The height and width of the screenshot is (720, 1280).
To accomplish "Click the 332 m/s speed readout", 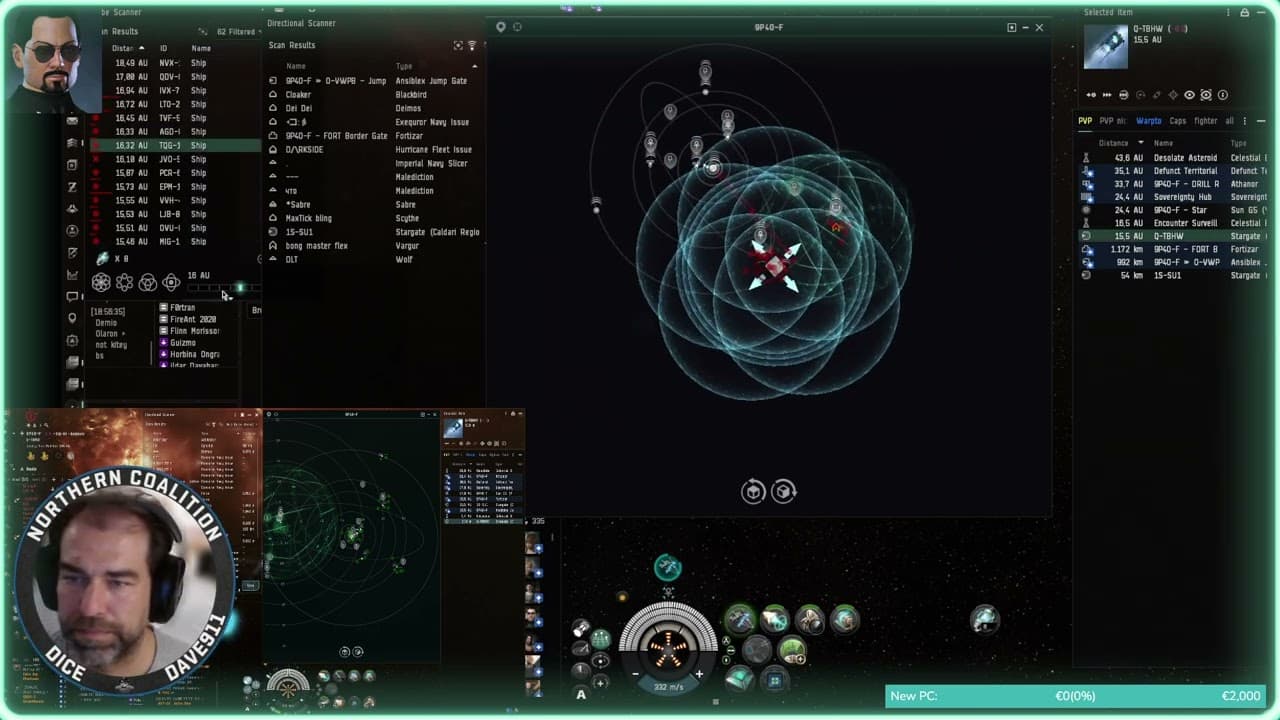I will coord(667,687).
